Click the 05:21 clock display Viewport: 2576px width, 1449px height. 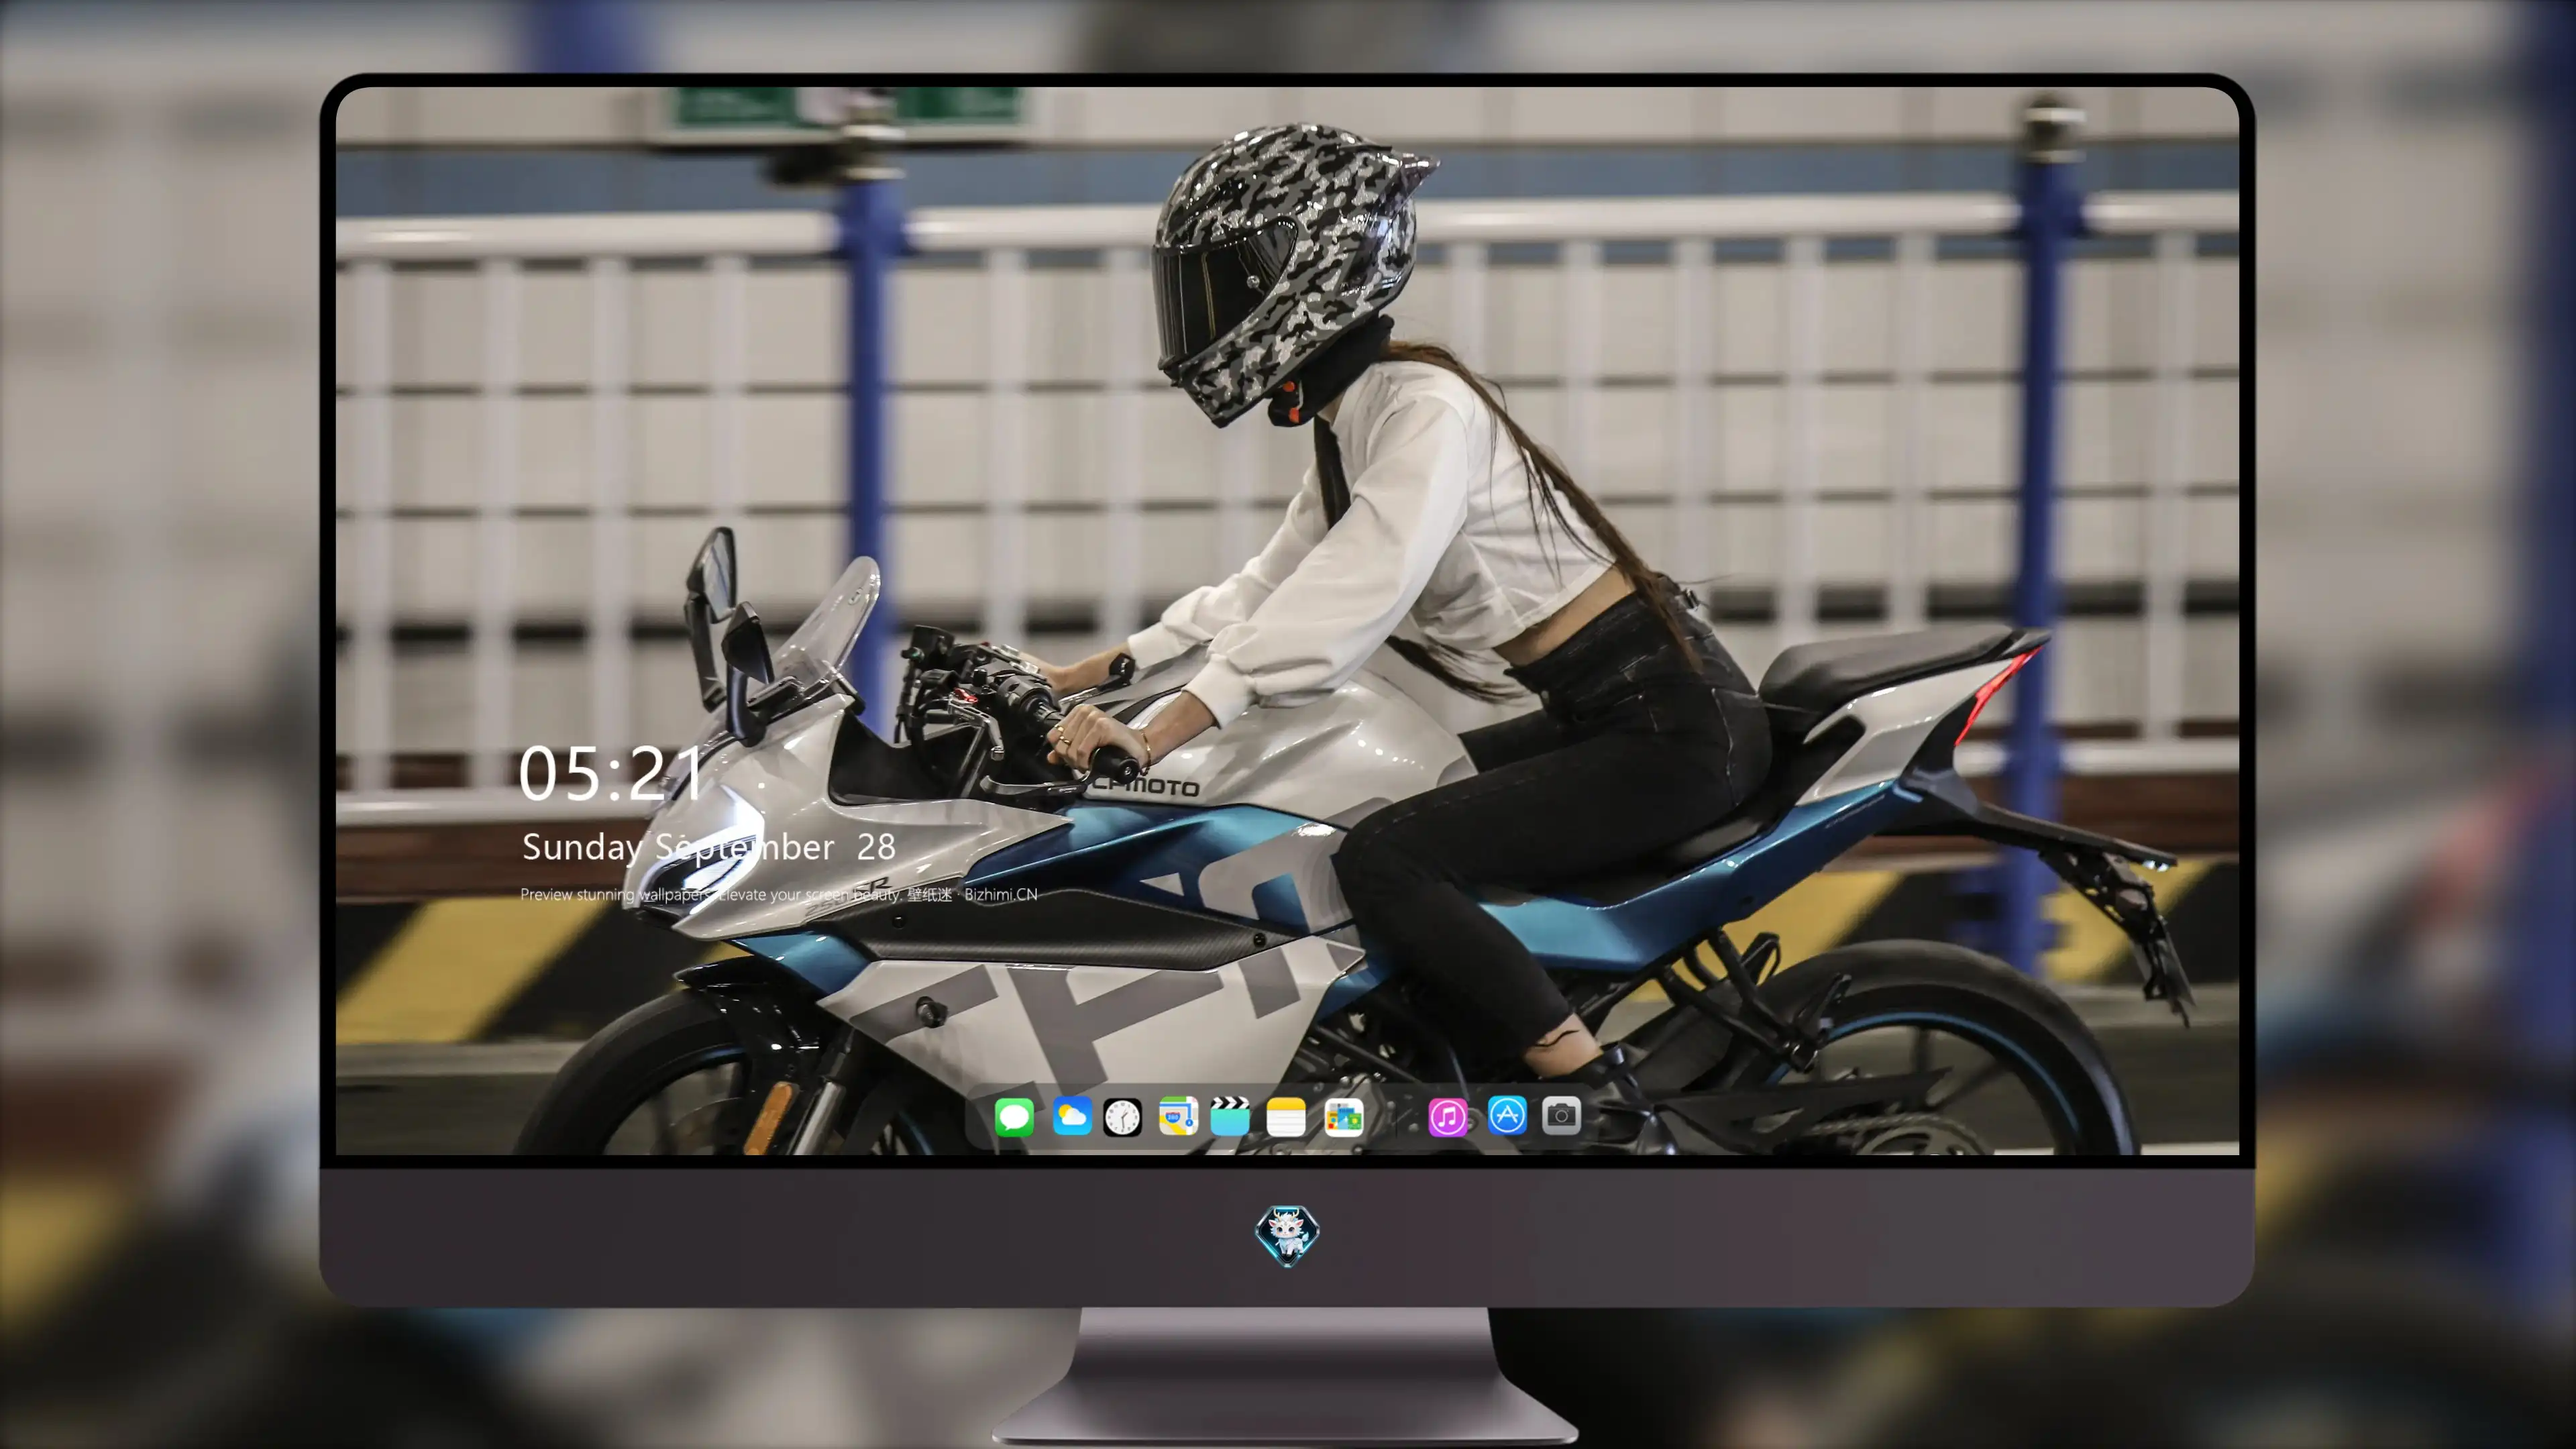[611, 773]
